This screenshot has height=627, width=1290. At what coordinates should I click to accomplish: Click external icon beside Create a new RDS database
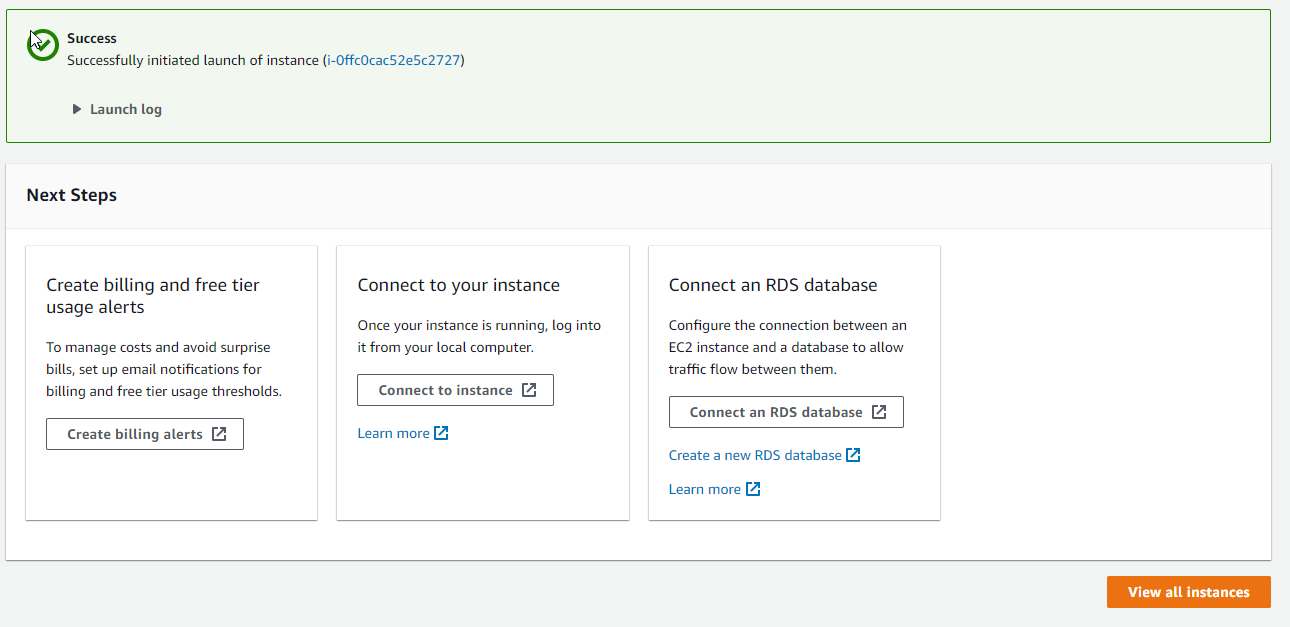(853, 455)
